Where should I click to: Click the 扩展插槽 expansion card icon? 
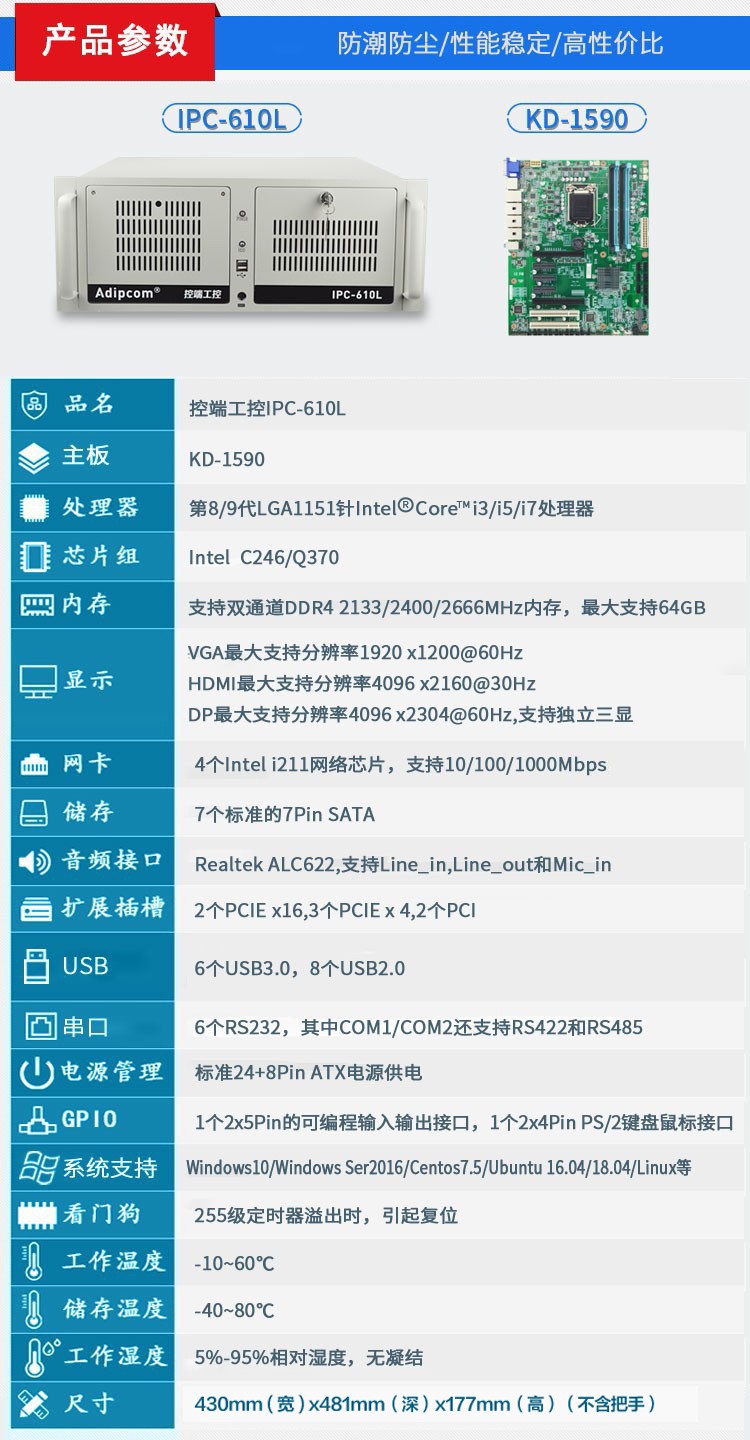(36, 909)
